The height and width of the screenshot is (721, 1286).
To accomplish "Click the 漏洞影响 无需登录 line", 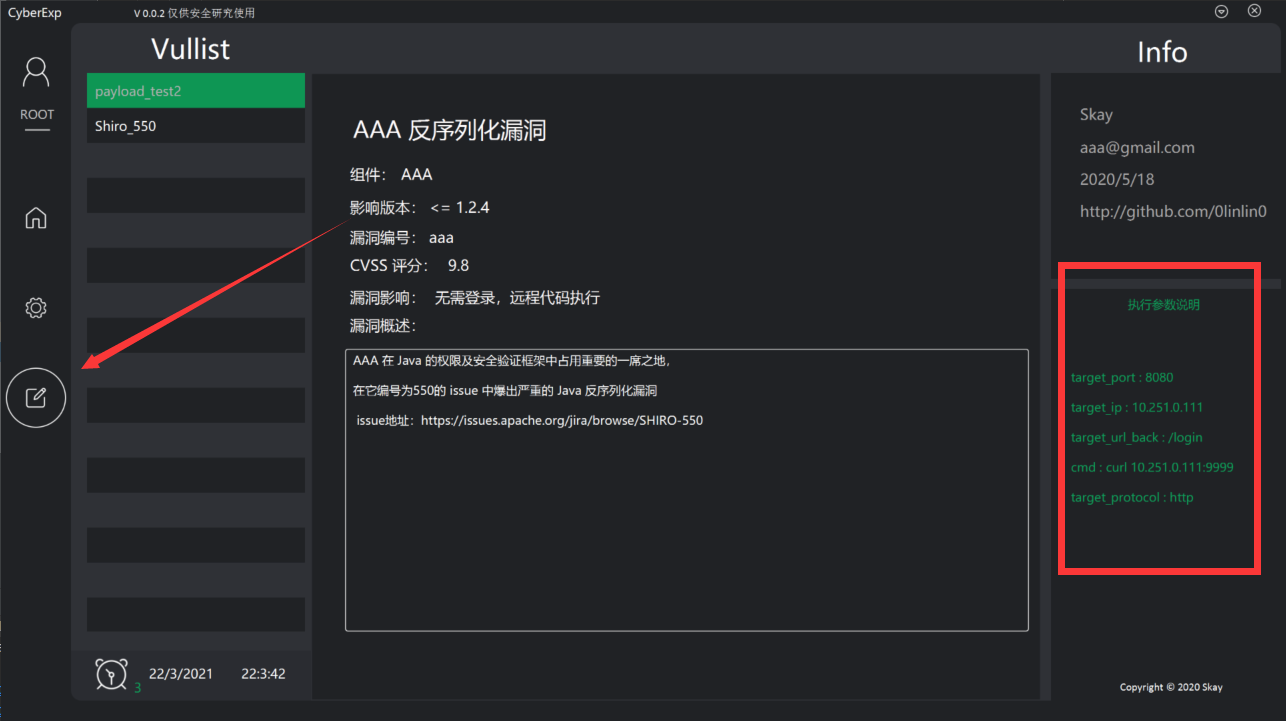I will 475,298.
